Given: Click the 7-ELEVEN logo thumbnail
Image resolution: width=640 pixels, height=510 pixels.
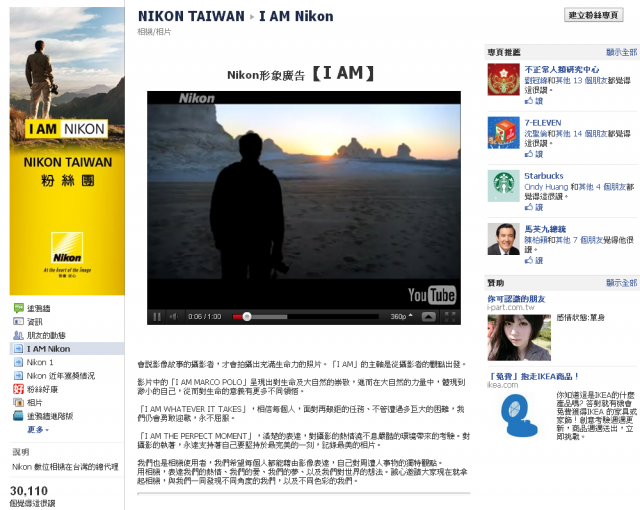Looking at the screenshot, I should 503,133.
